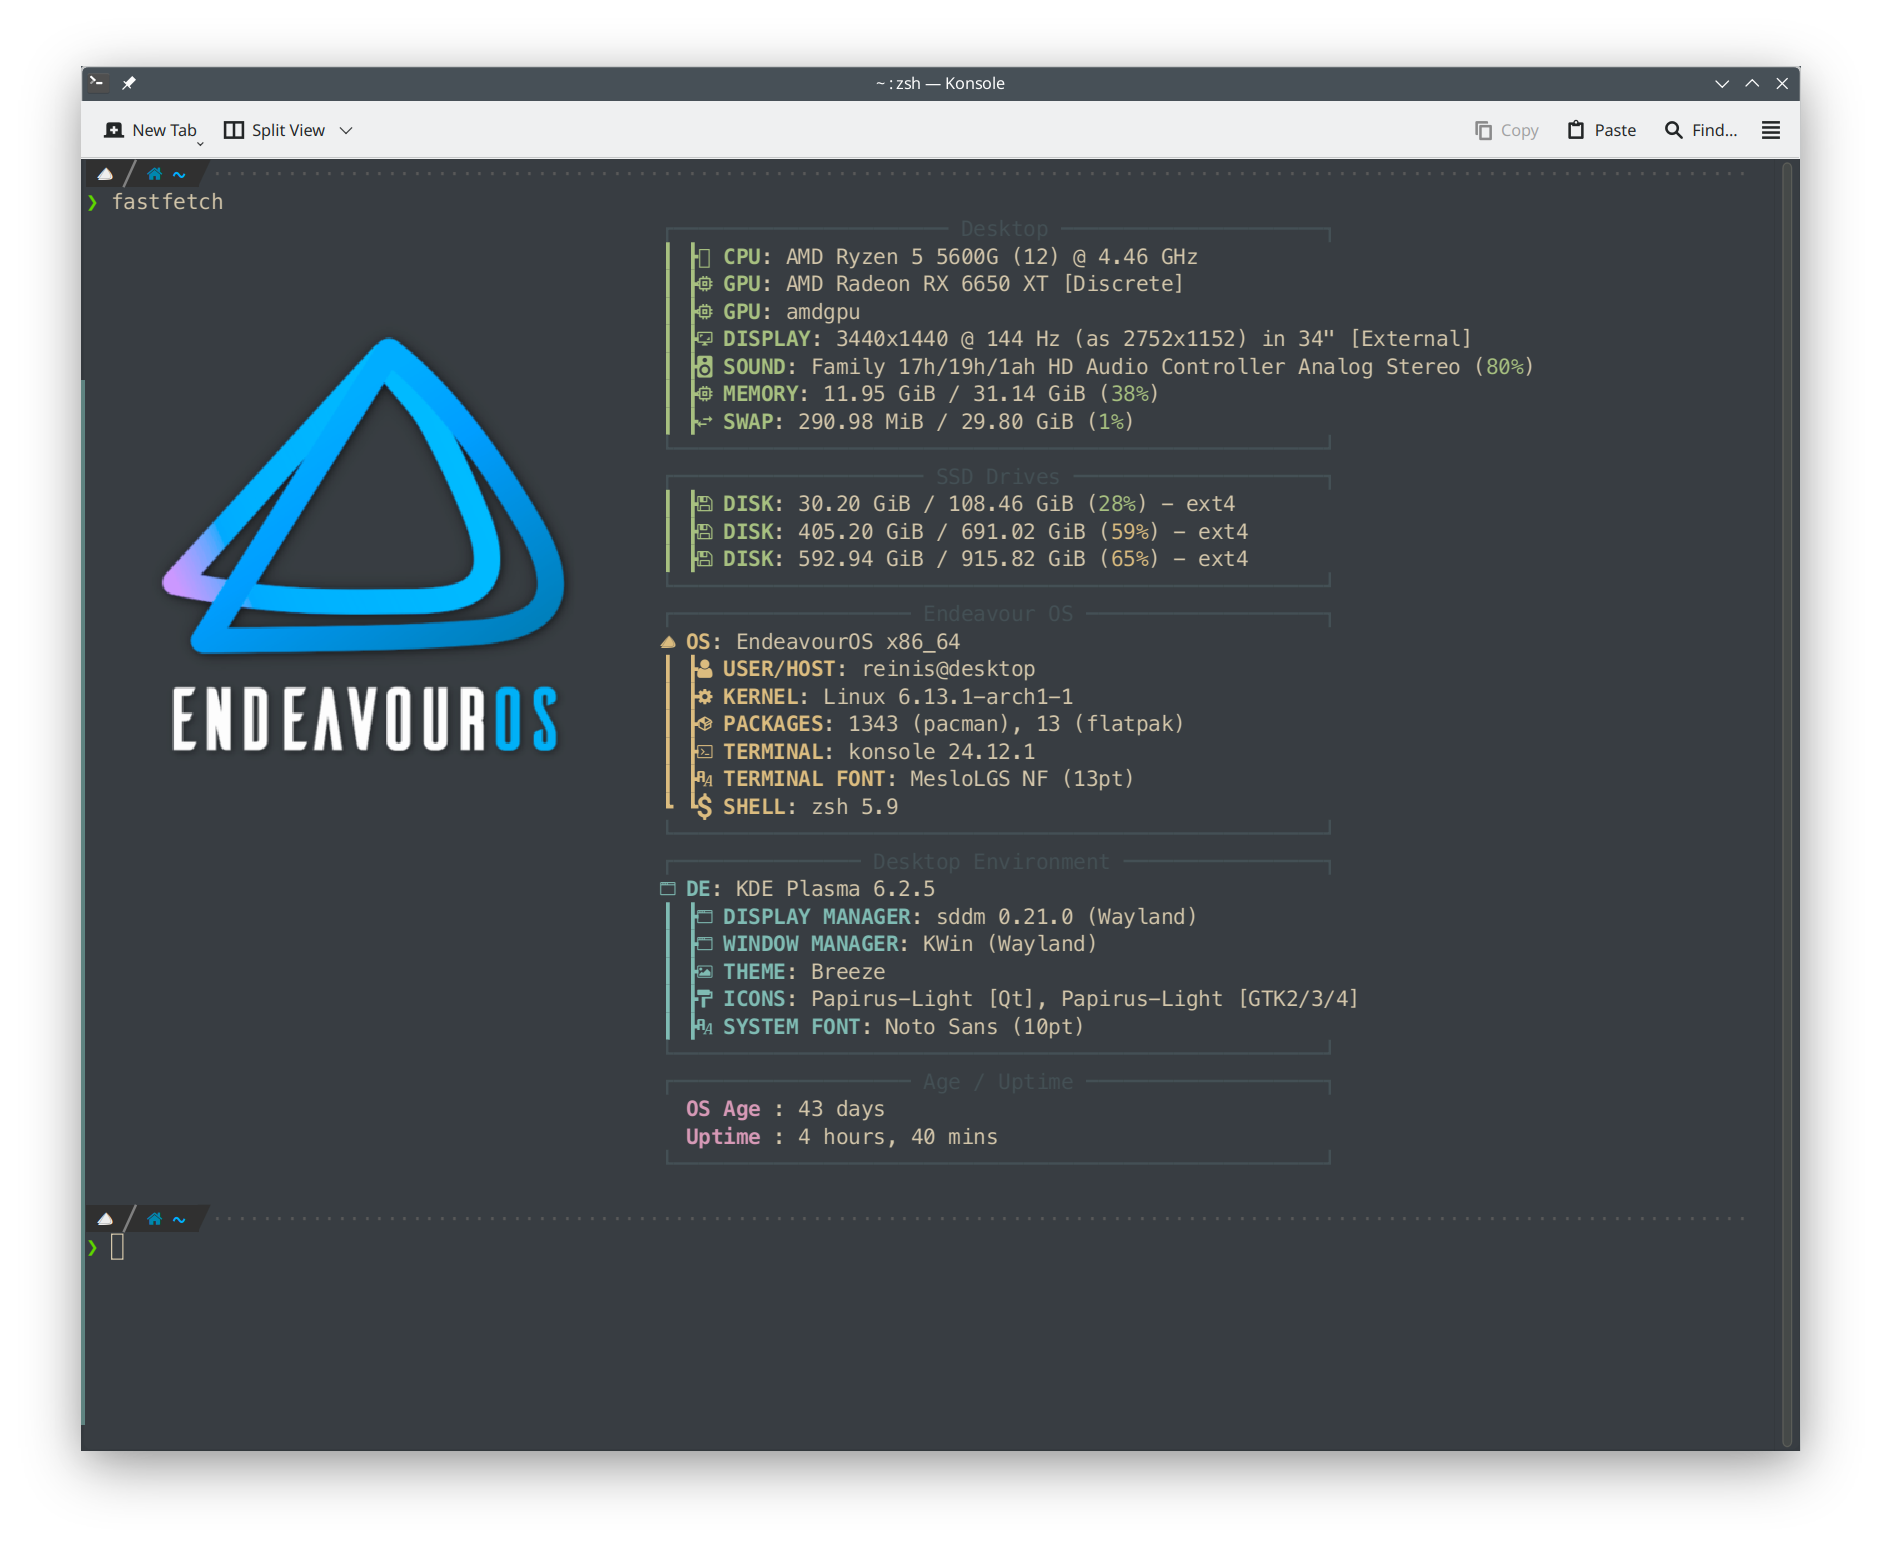Screen dimensions: 1882x1547
Task: Click the DISK 592.94 GiB line
Action: 970,559
